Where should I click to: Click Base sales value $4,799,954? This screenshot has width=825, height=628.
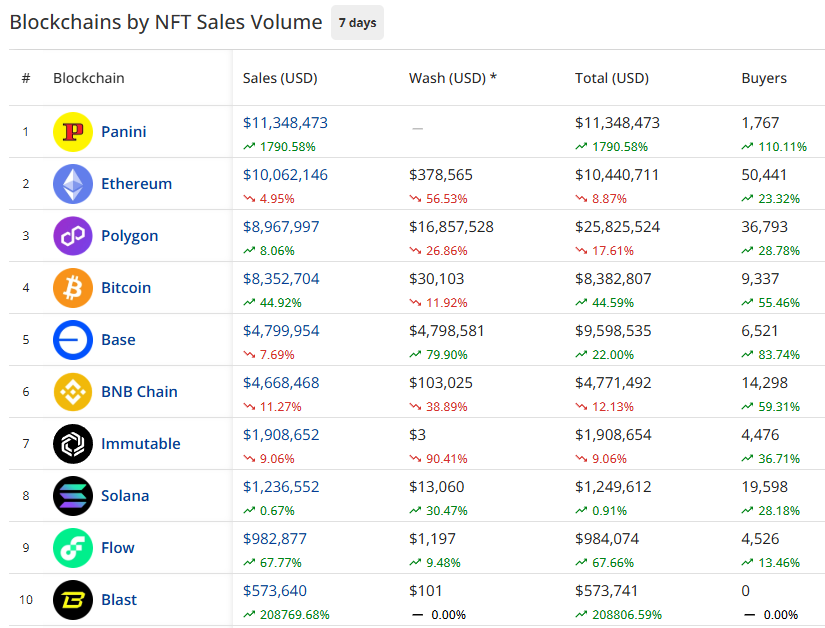[281, 331]
